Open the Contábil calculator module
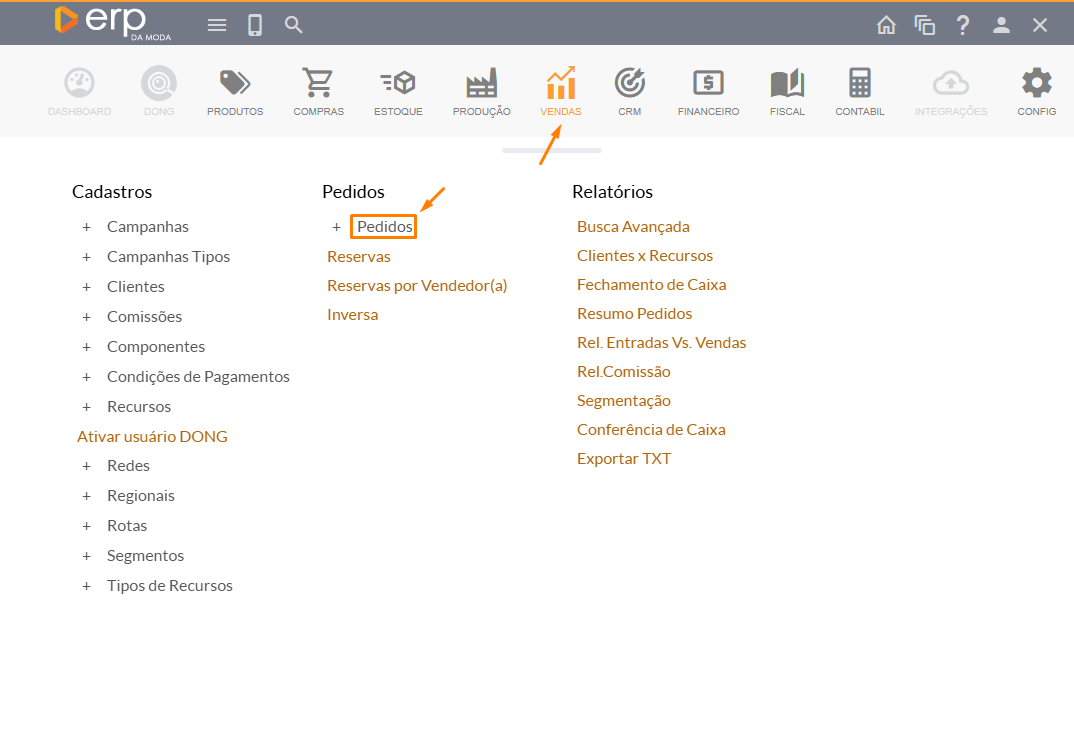Image resolution: width=1074 pixels, height=751 pixels. (x=859, y=84)
